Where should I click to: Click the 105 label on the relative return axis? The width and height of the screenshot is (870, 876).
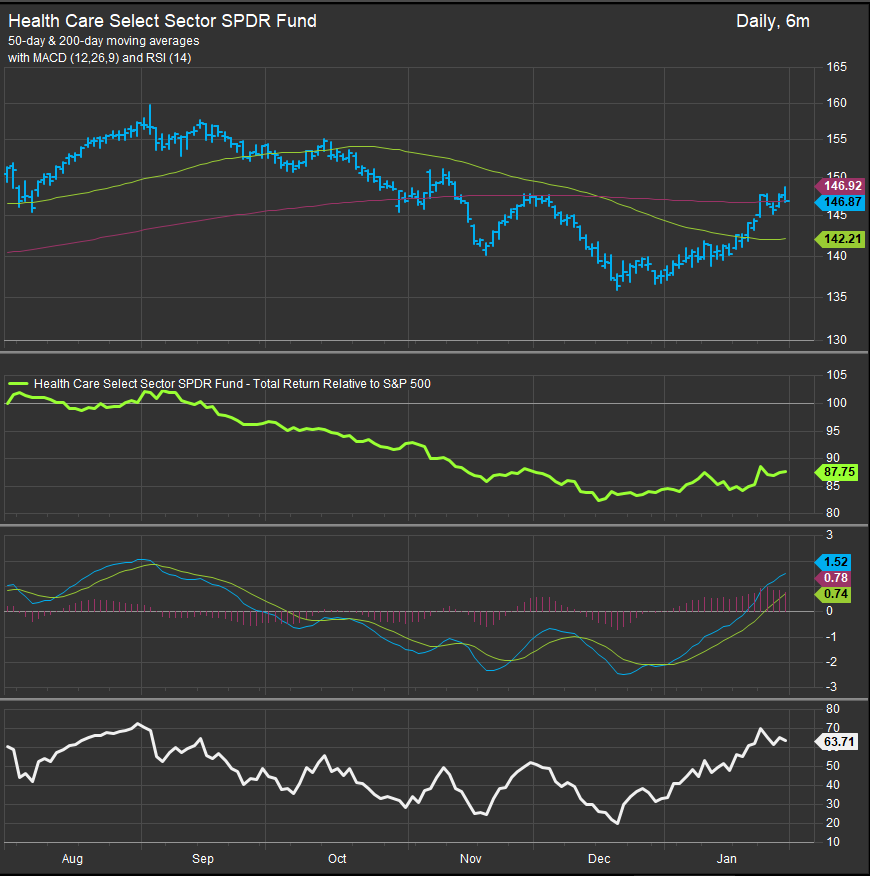836,375
